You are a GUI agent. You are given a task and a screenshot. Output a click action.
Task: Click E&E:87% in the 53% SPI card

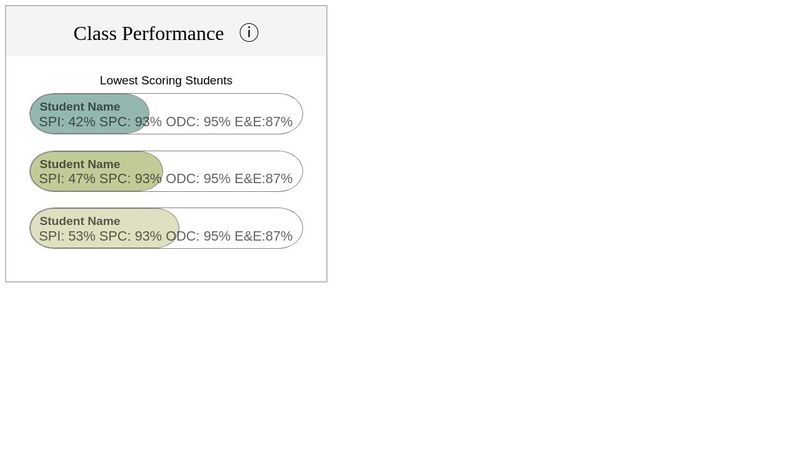(x=264, y=236)
